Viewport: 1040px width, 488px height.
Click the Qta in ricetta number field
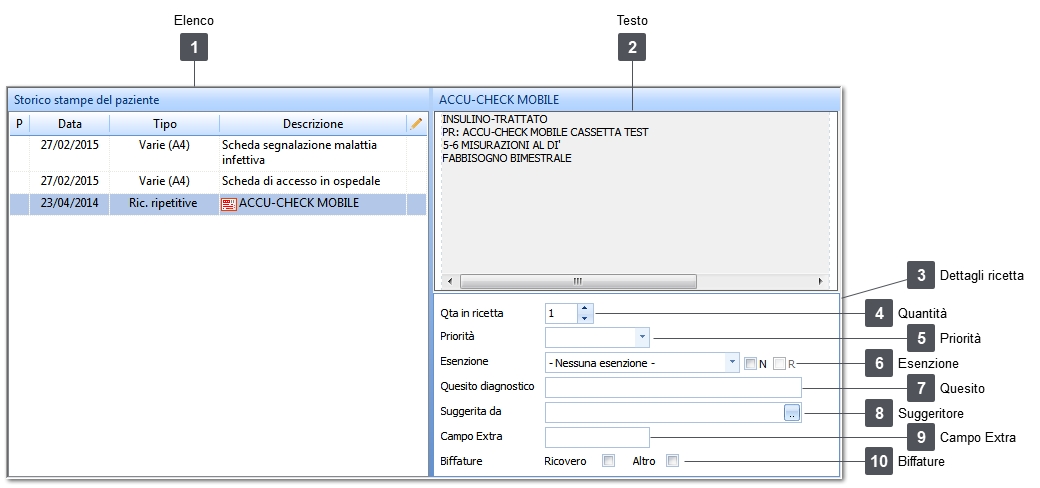point(561,313)
